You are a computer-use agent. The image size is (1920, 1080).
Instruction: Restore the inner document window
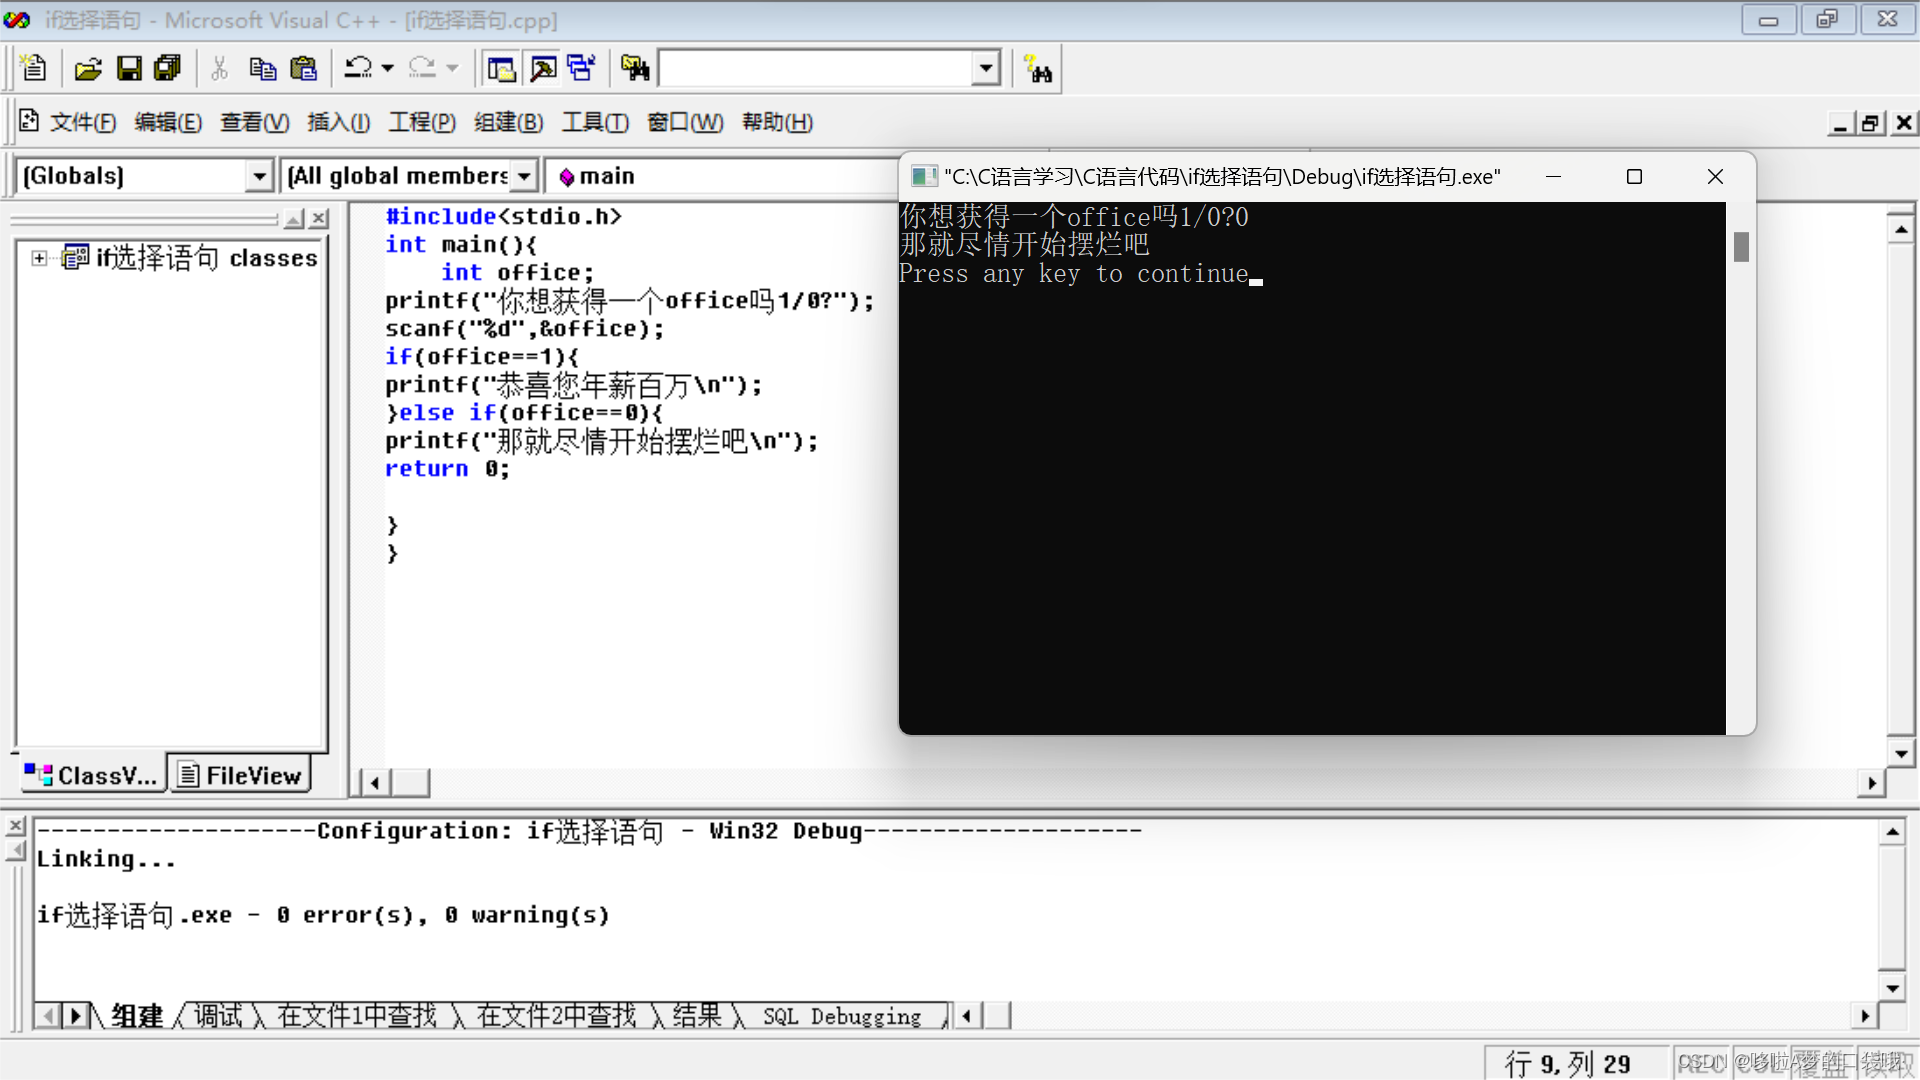tap(1870, 123)
